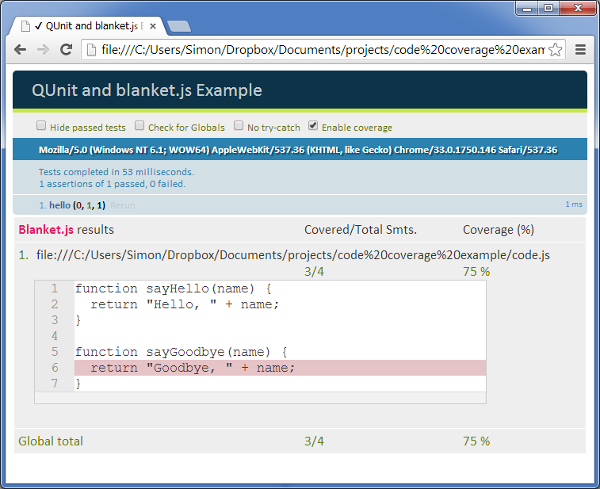Bookmark this page with the star icon
The image size is (600, 489).
(555, 50)
